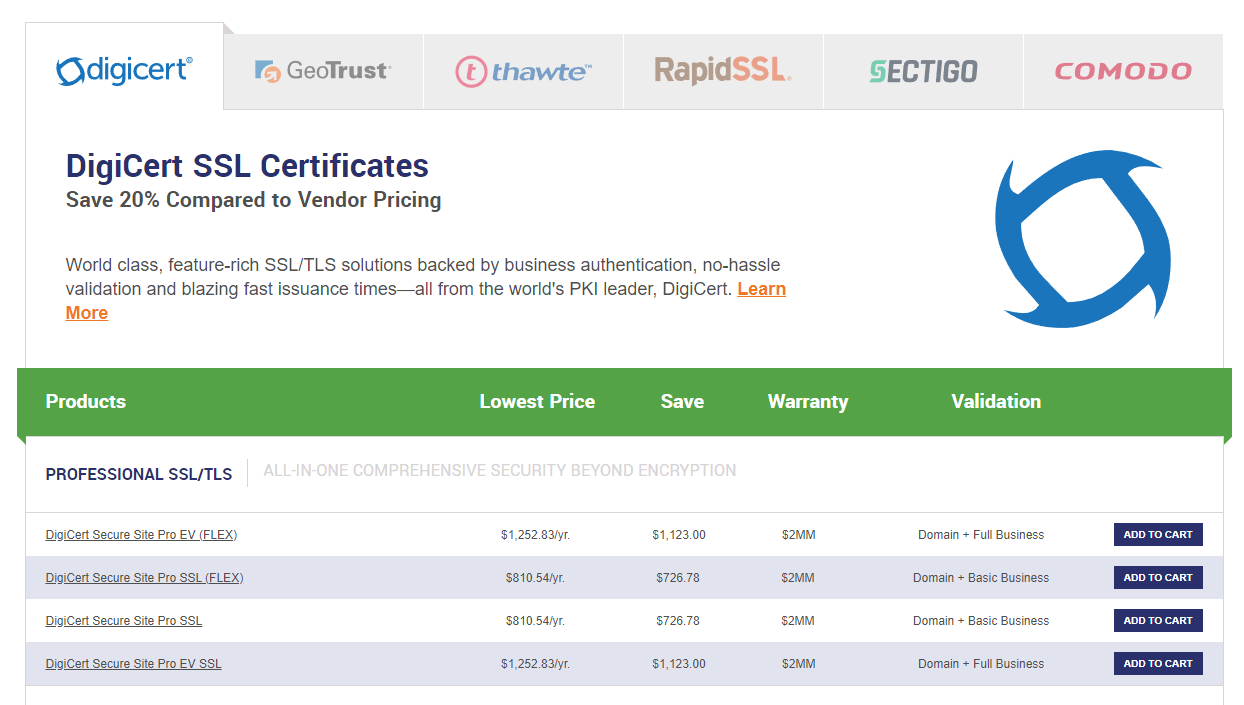Open DigiCert Secure Site Pro EV (FLEX)
This screenshot has width=1244, height=705.
pos(141,535)
